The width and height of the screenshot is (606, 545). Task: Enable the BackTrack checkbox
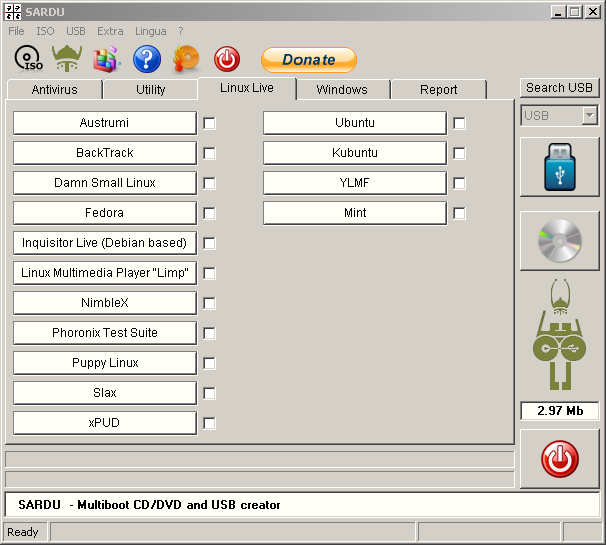point(209,153)
